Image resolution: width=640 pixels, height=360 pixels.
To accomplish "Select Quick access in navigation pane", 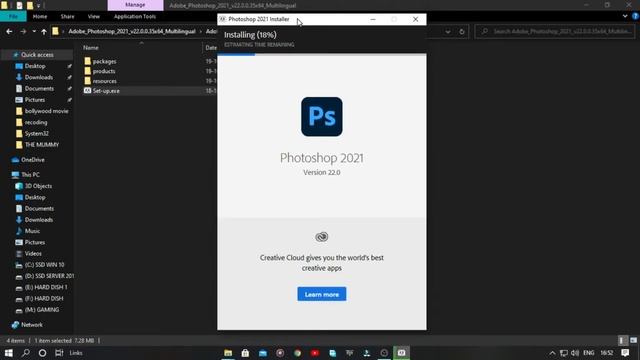I will point(37,55).
